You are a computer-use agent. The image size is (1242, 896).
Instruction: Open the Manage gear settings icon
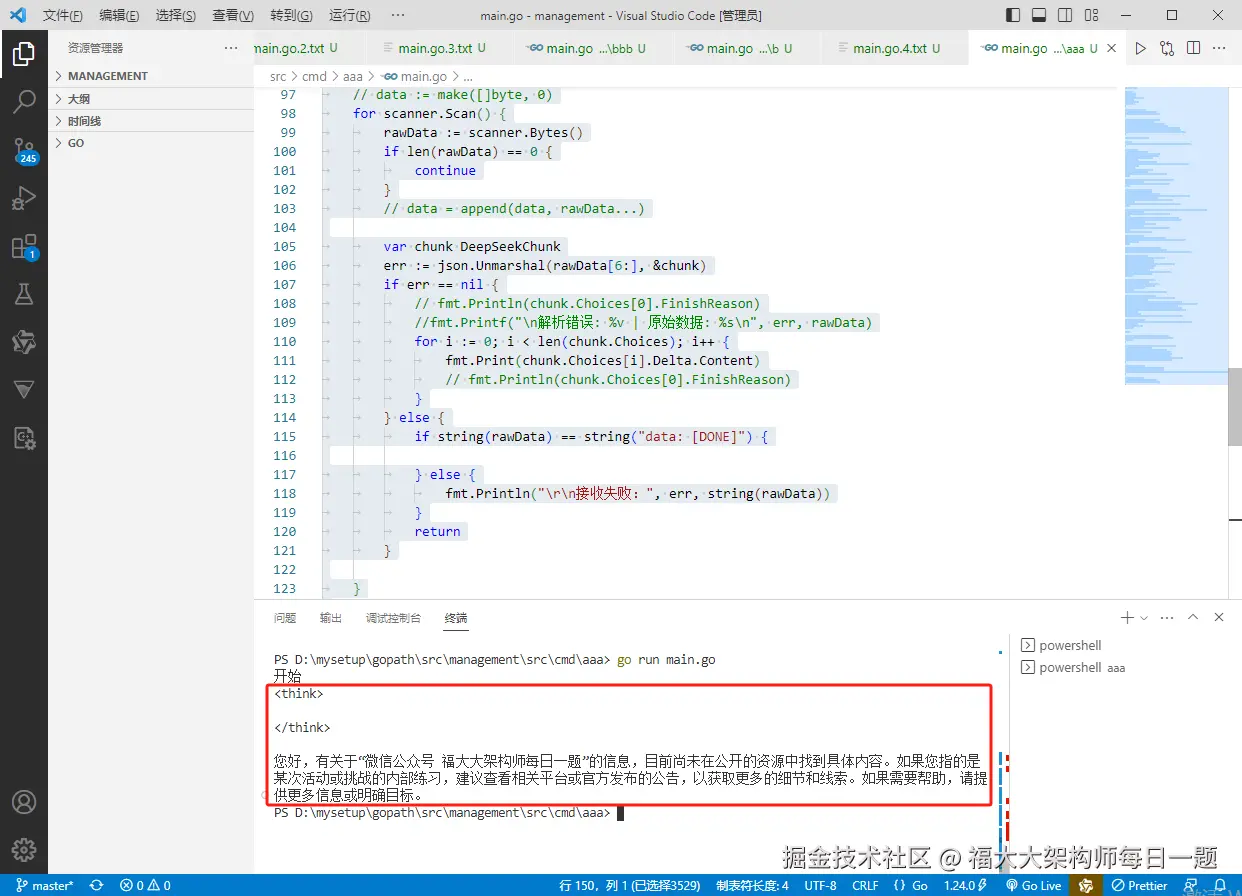click(x=24, y=850)
